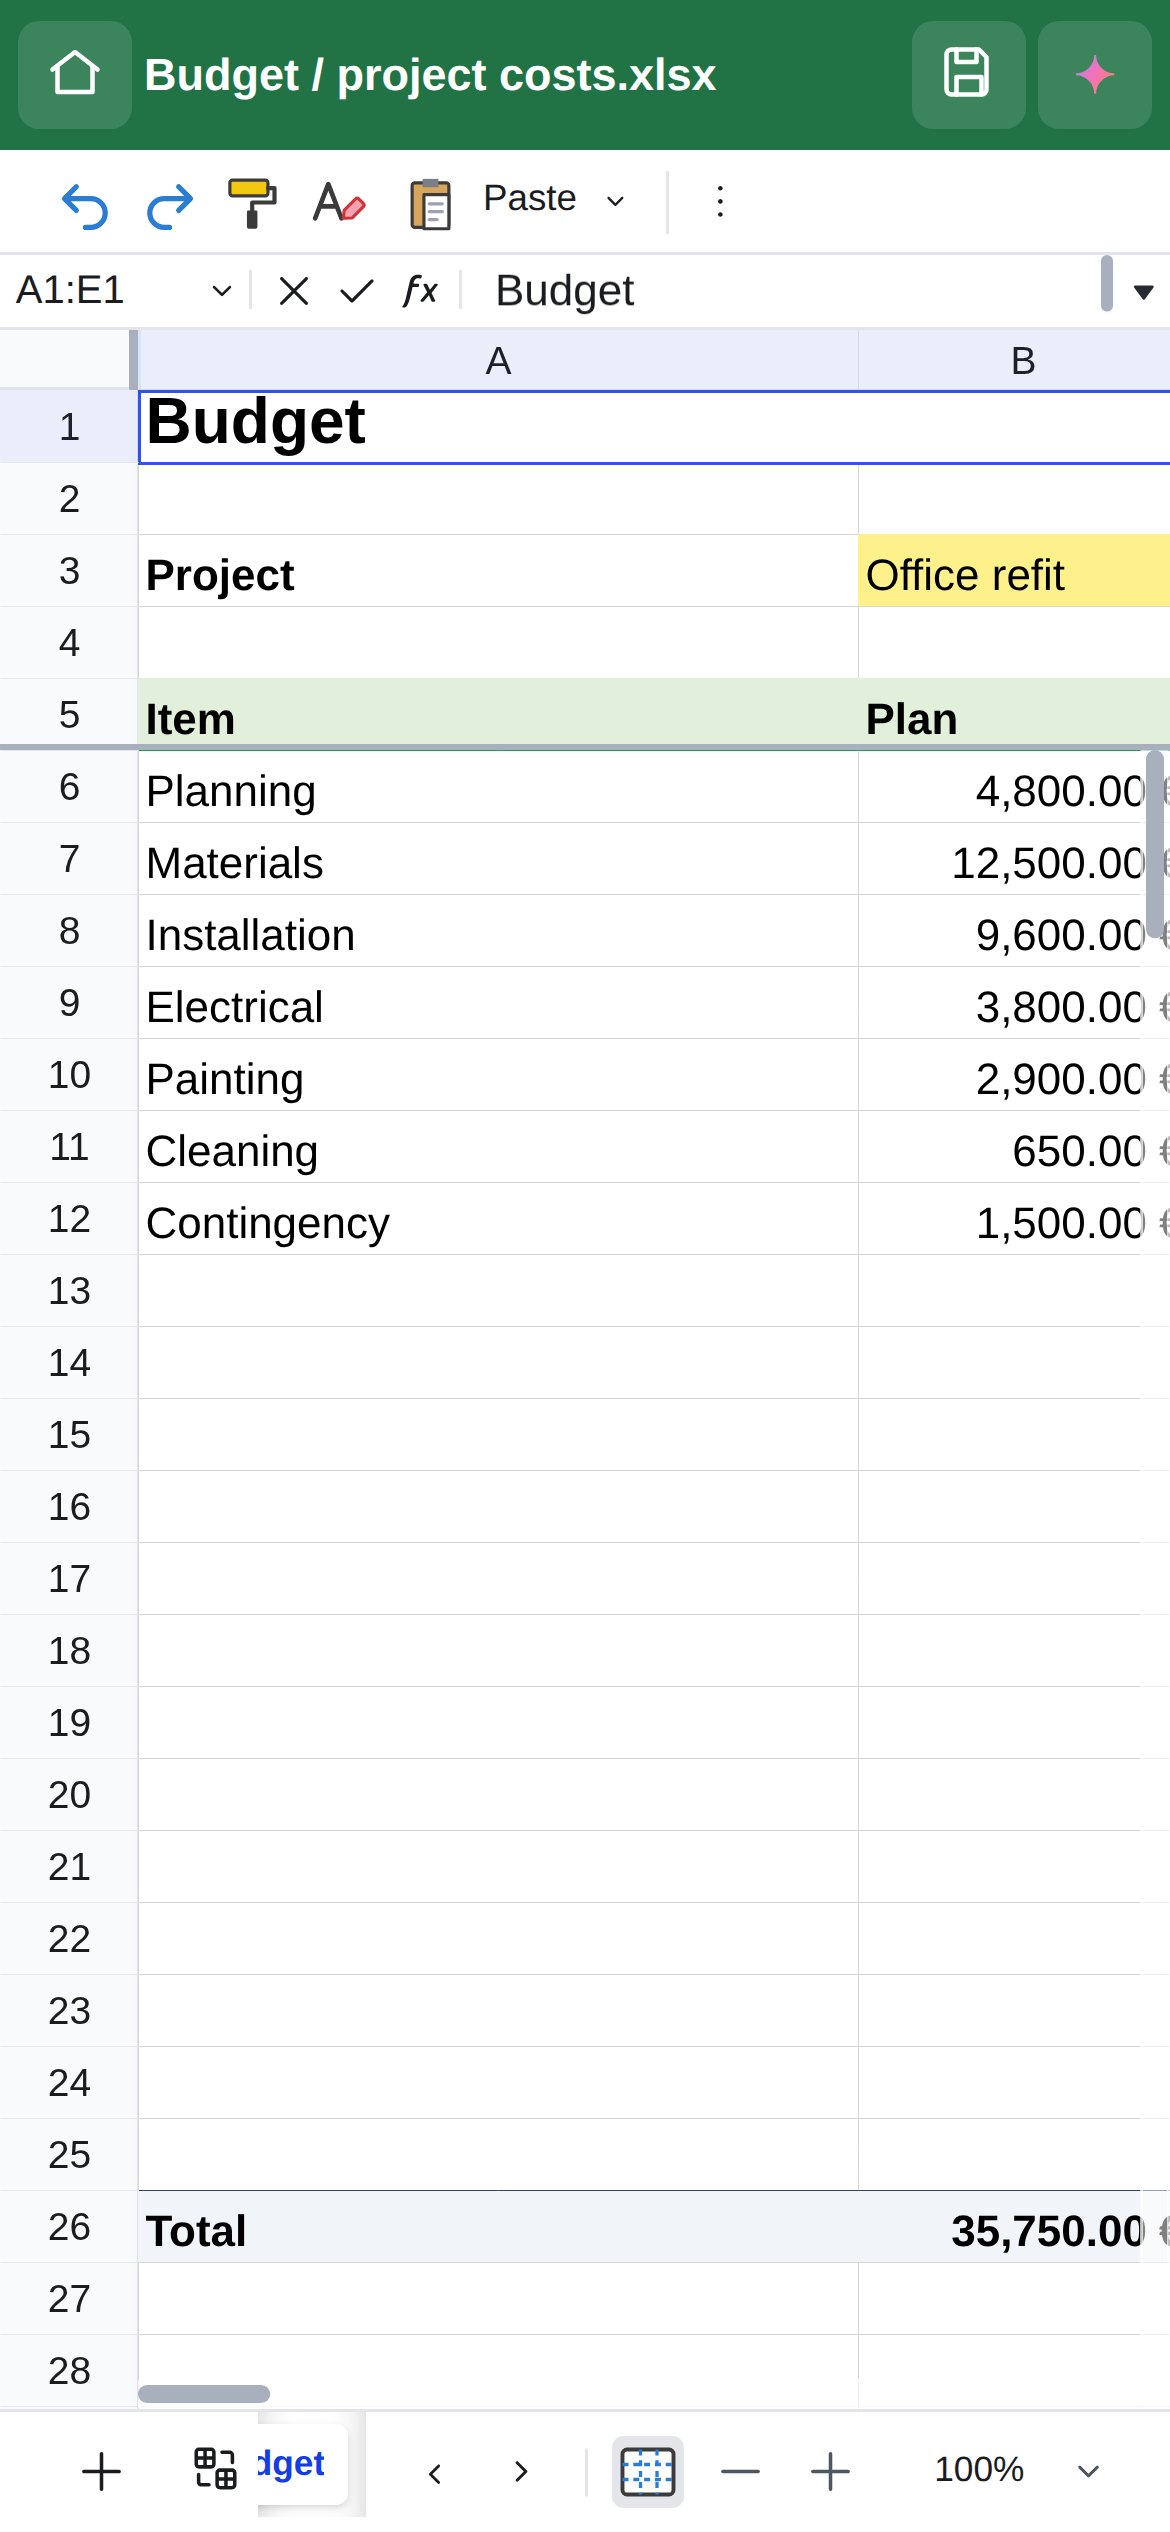
Task: Expand the formula bar with arrow
Action: click(1143, 292)
